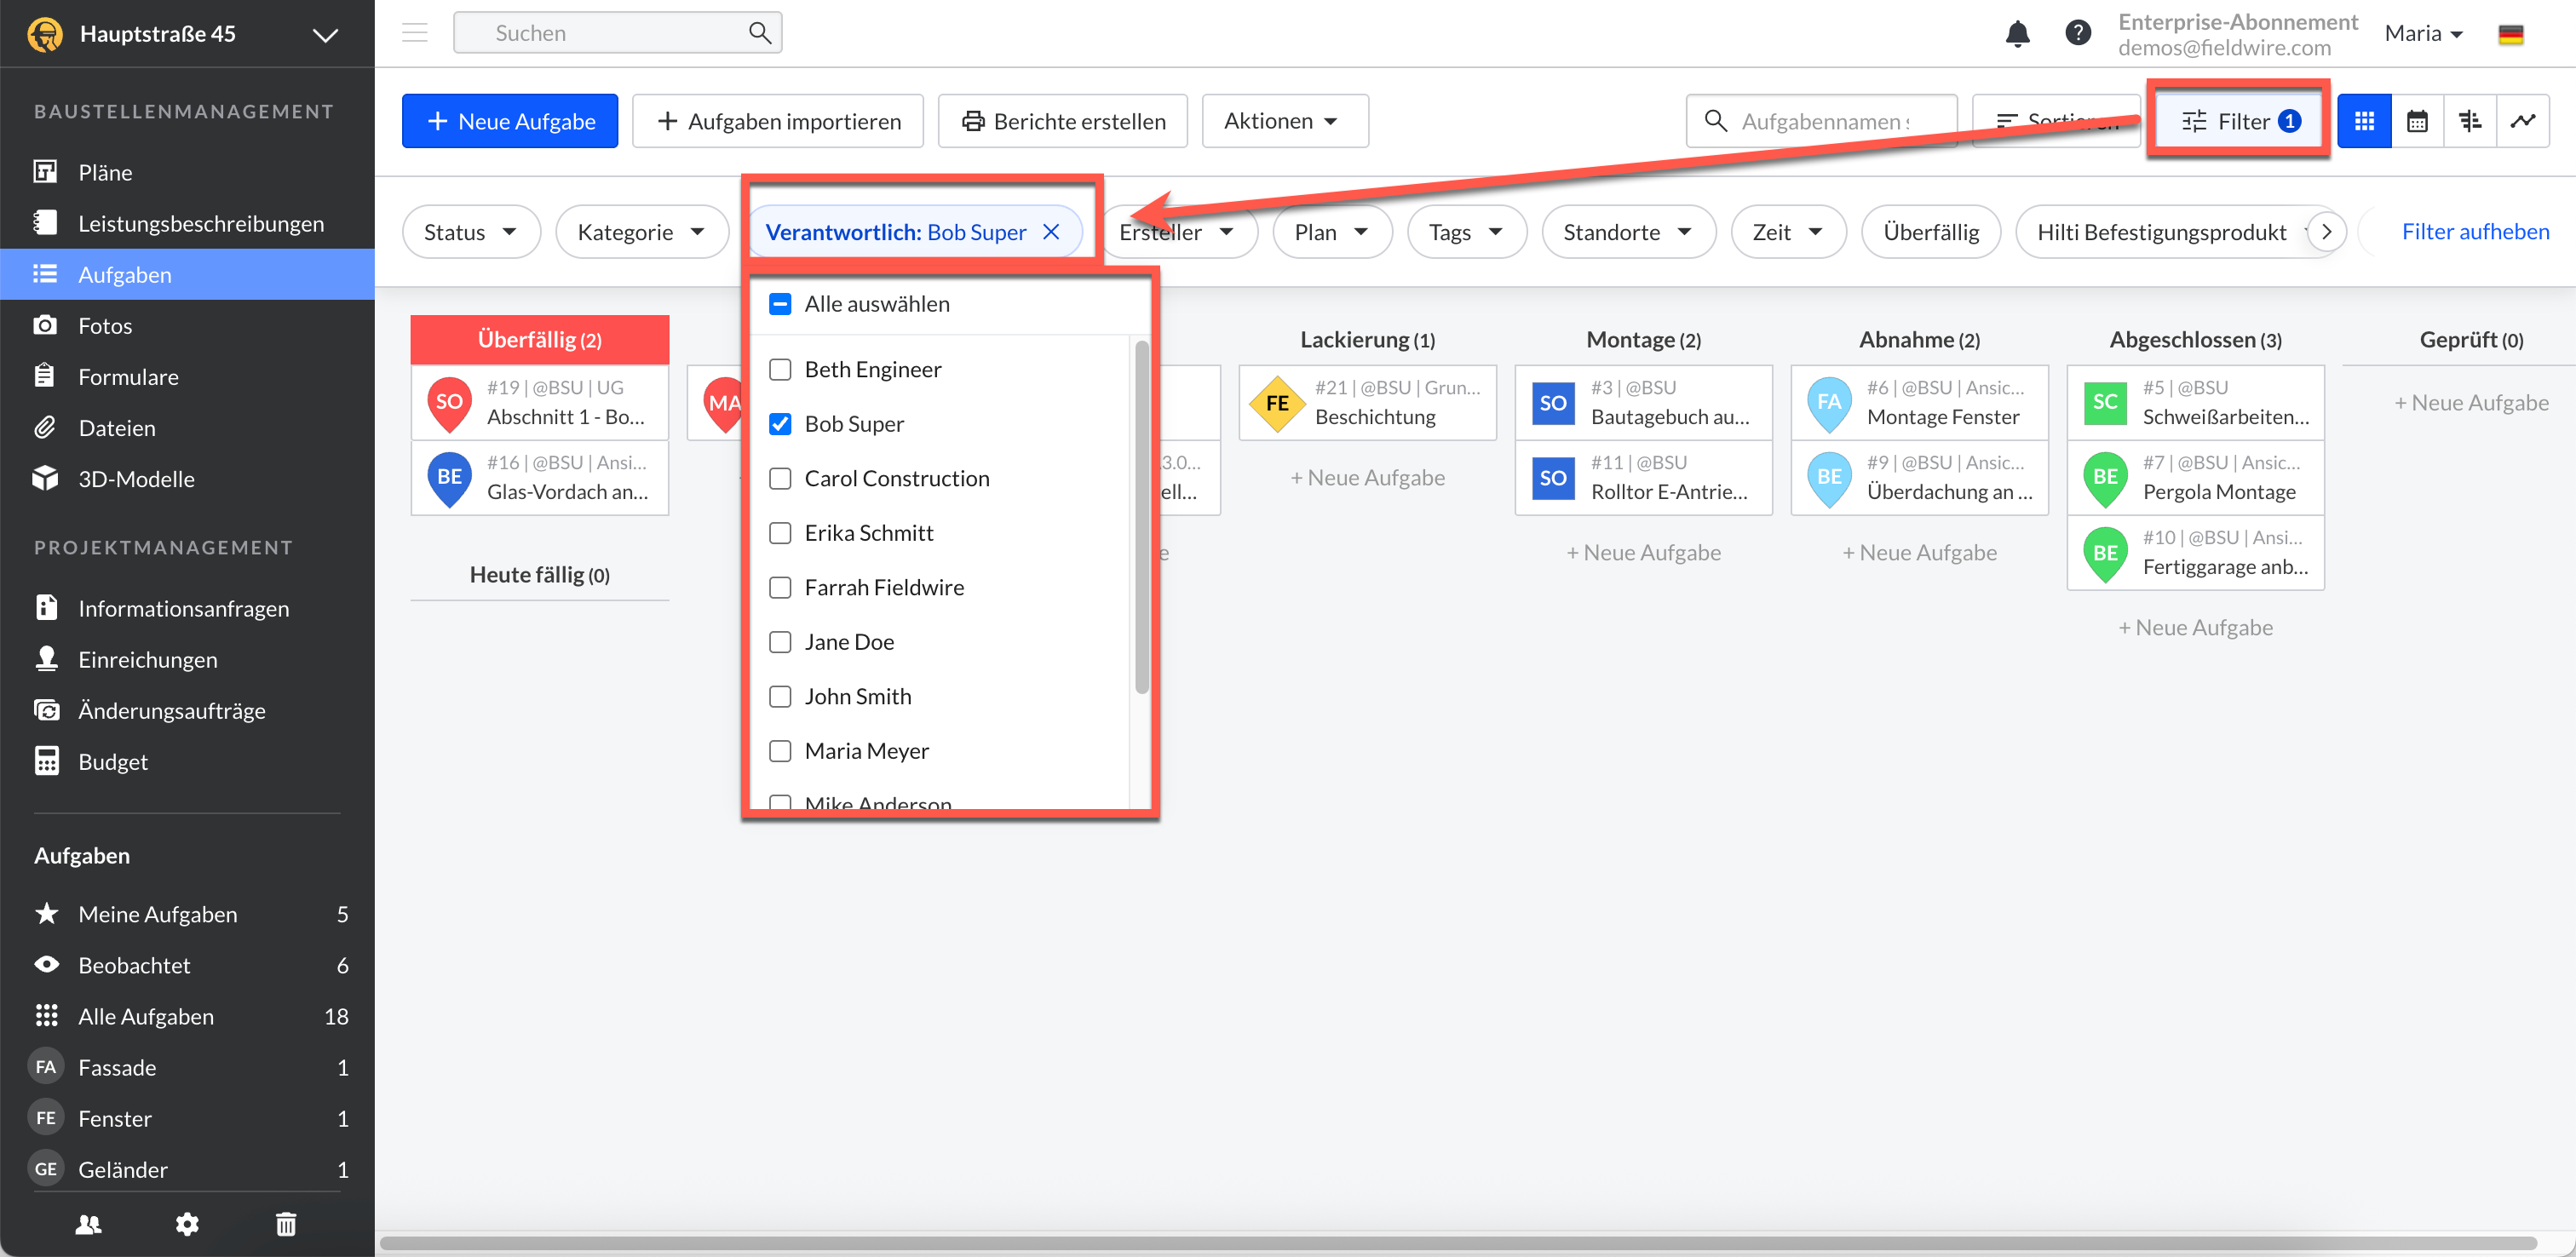Image resolution: width=2576 pixels, height=1257 pixels.
Task: Toggle the Alle auswählen checkbox
Action: point(780,304)
